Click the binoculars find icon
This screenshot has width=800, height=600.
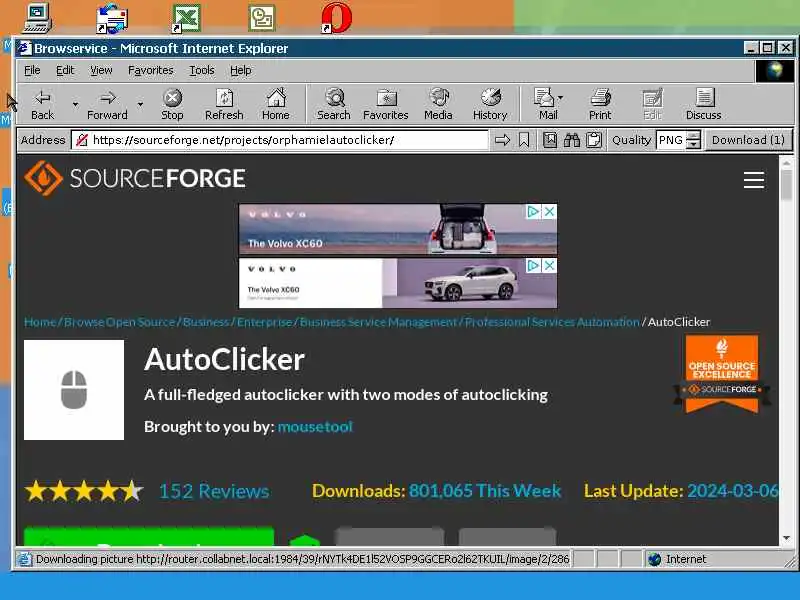(571, 140)
